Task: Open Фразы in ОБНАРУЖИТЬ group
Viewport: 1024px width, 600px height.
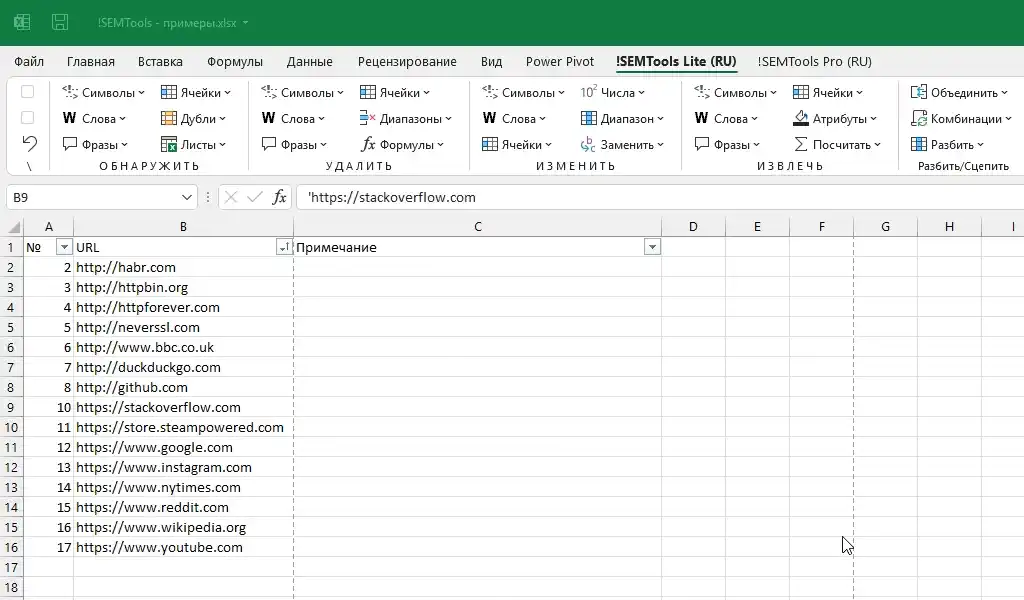Action: [95, 145]
